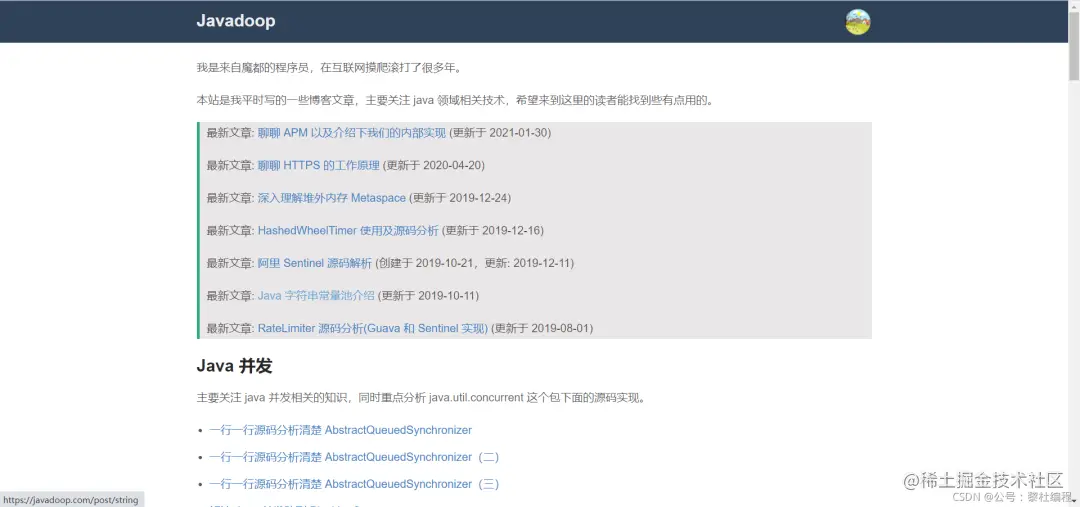Click the scrollbar up arrow

coord(1074,5)
